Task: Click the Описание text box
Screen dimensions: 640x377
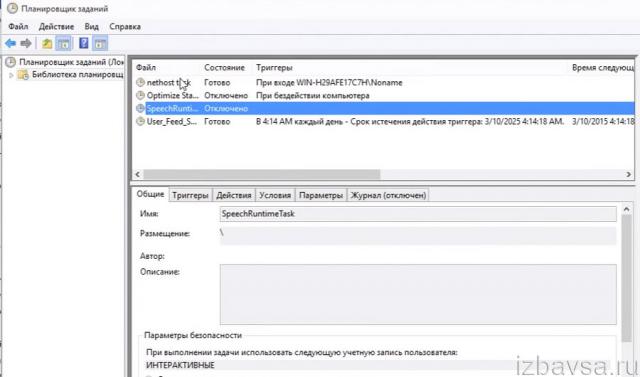Action: point(418,294)
